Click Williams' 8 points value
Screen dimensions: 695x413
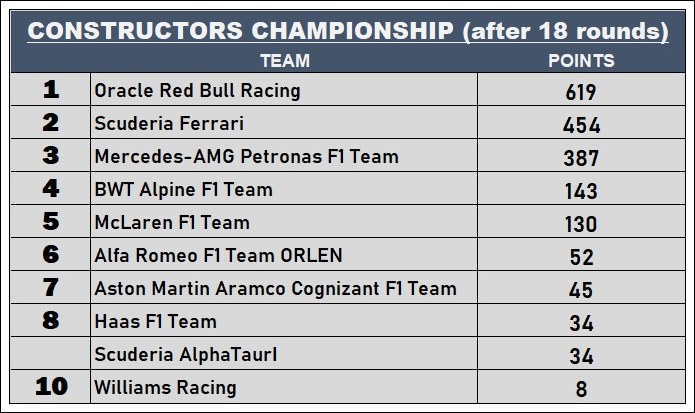point(581,389)
